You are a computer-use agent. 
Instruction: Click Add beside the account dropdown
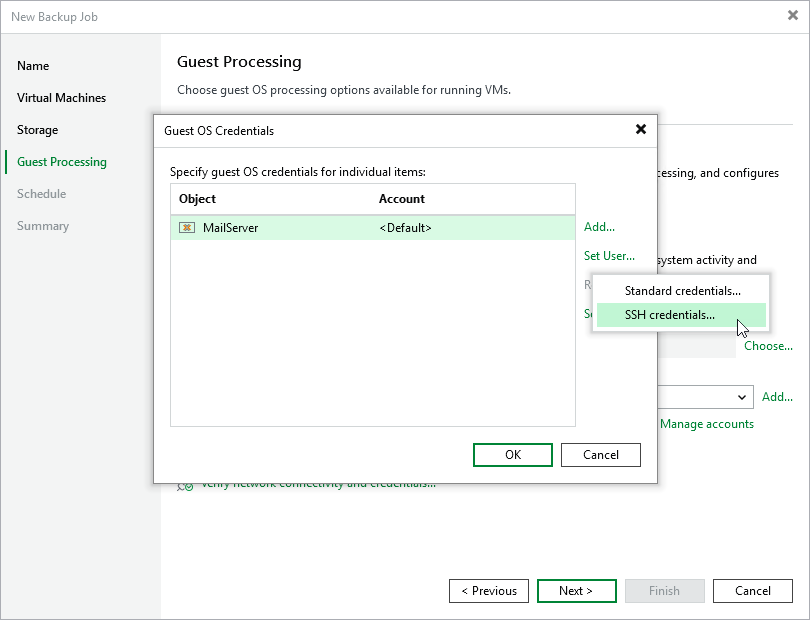[777, 397]
